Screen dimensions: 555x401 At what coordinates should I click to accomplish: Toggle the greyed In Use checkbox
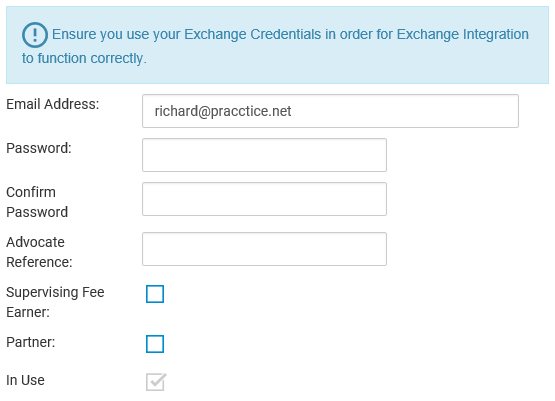pos(156,382)
